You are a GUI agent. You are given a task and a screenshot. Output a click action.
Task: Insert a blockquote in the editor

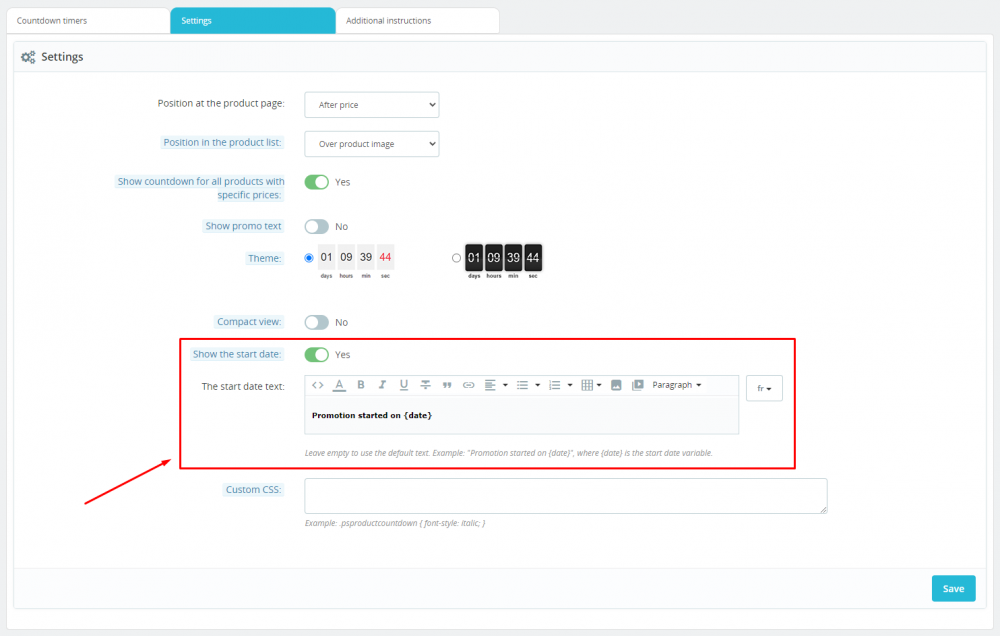pos(445,385)
